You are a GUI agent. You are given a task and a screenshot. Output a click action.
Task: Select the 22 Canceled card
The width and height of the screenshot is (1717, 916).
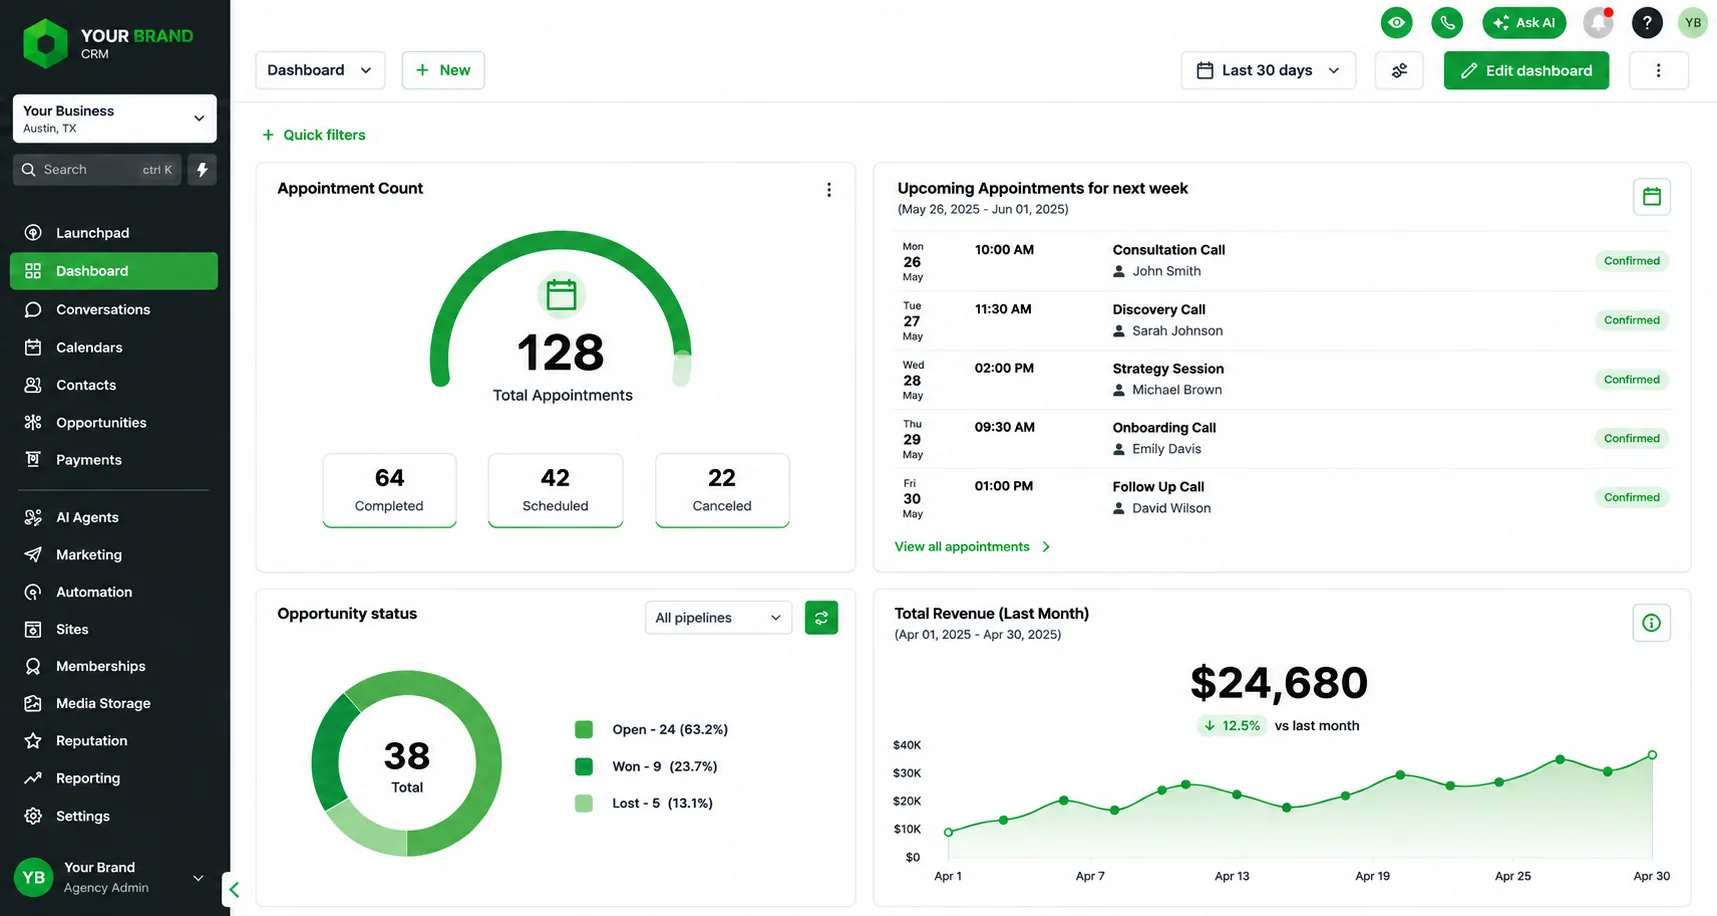722,490
